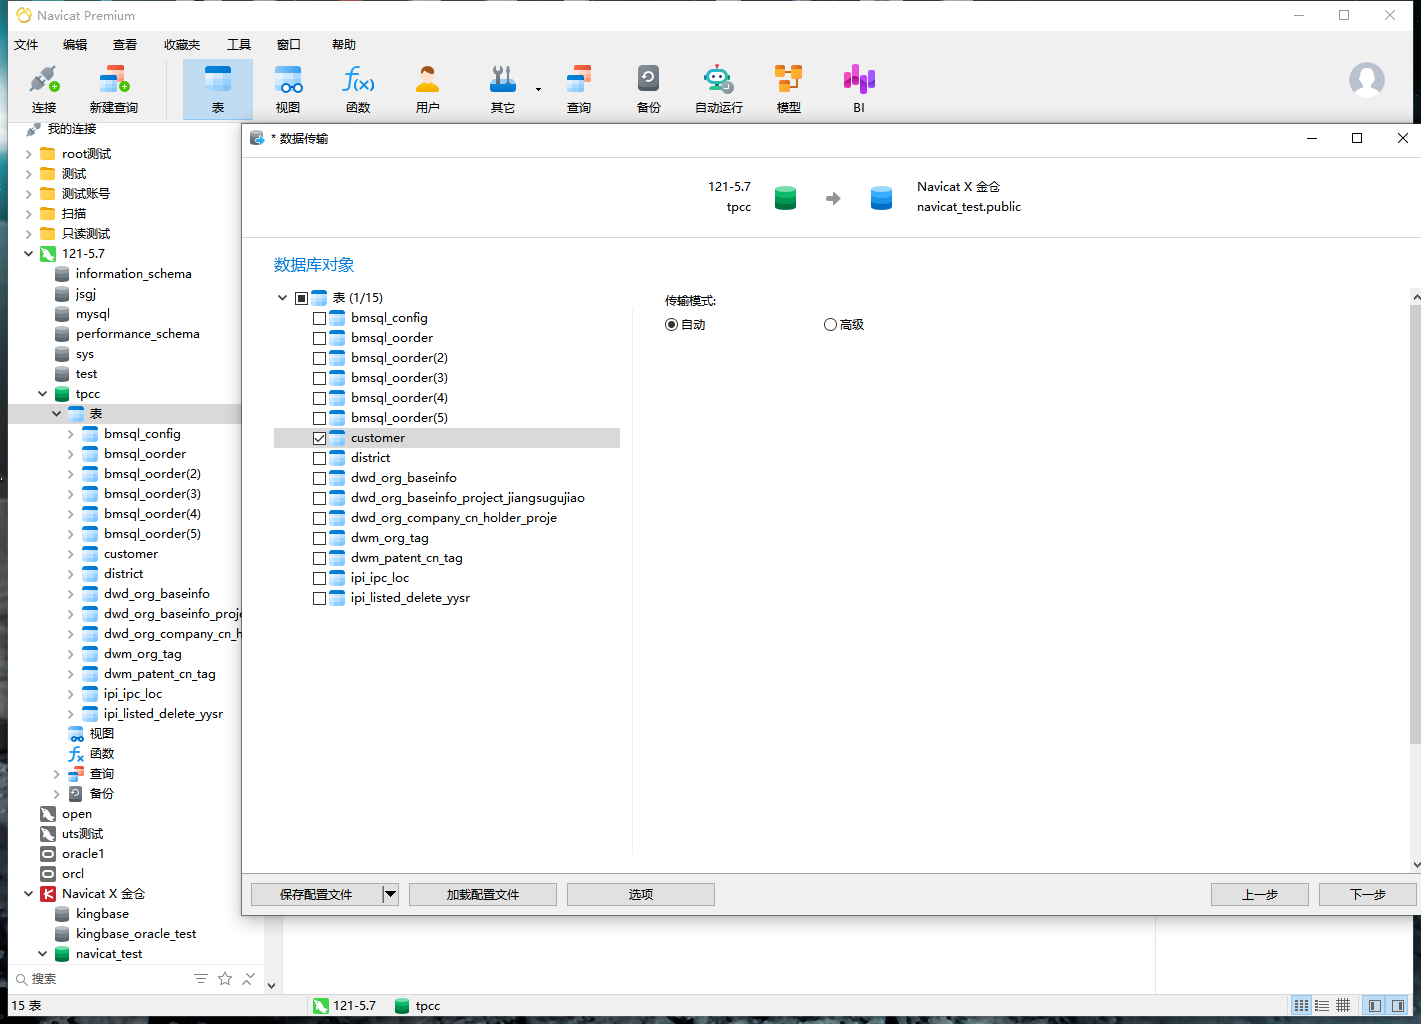Click the 连接 (Connection) toolbar icon

coord(44,89)
